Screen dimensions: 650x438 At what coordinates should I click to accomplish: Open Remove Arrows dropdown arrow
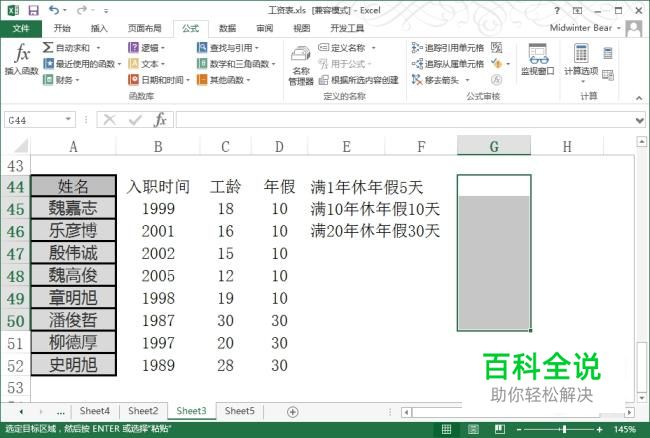point(467,80)
